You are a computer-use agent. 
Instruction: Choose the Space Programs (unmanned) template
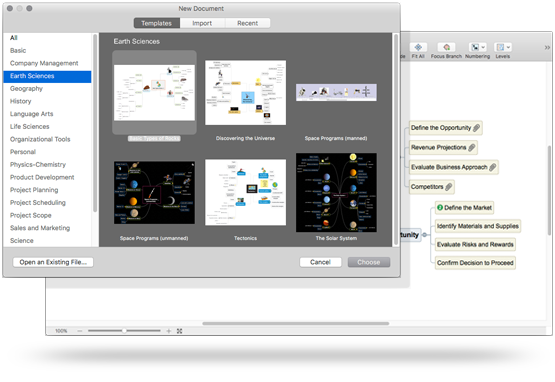(x=154, y=193)
